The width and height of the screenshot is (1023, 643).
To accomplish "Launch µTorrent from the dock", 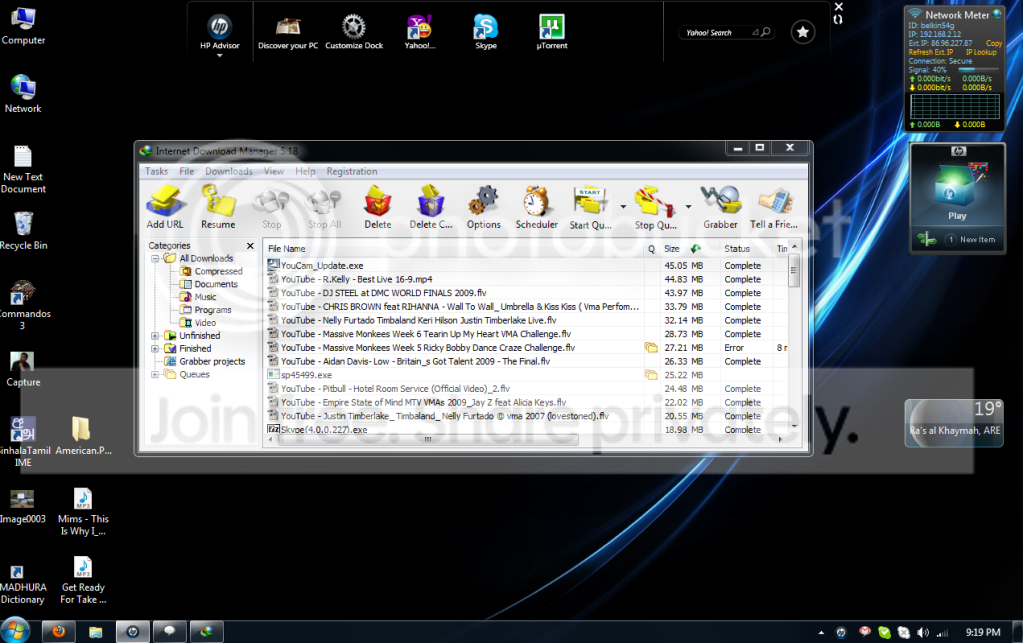I will [x=552, y=33].
